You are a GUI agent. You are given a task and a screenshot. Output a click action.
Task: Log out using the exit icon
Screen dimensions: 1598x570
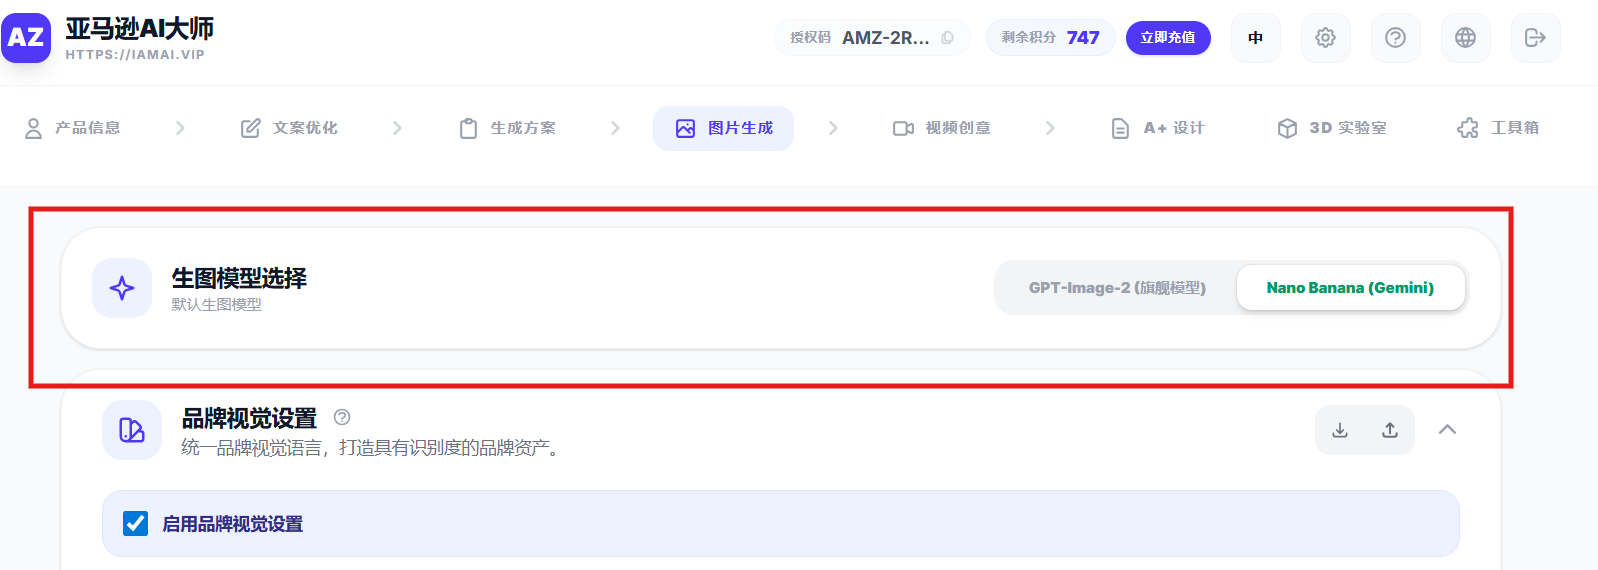(x=1535, y=38)
